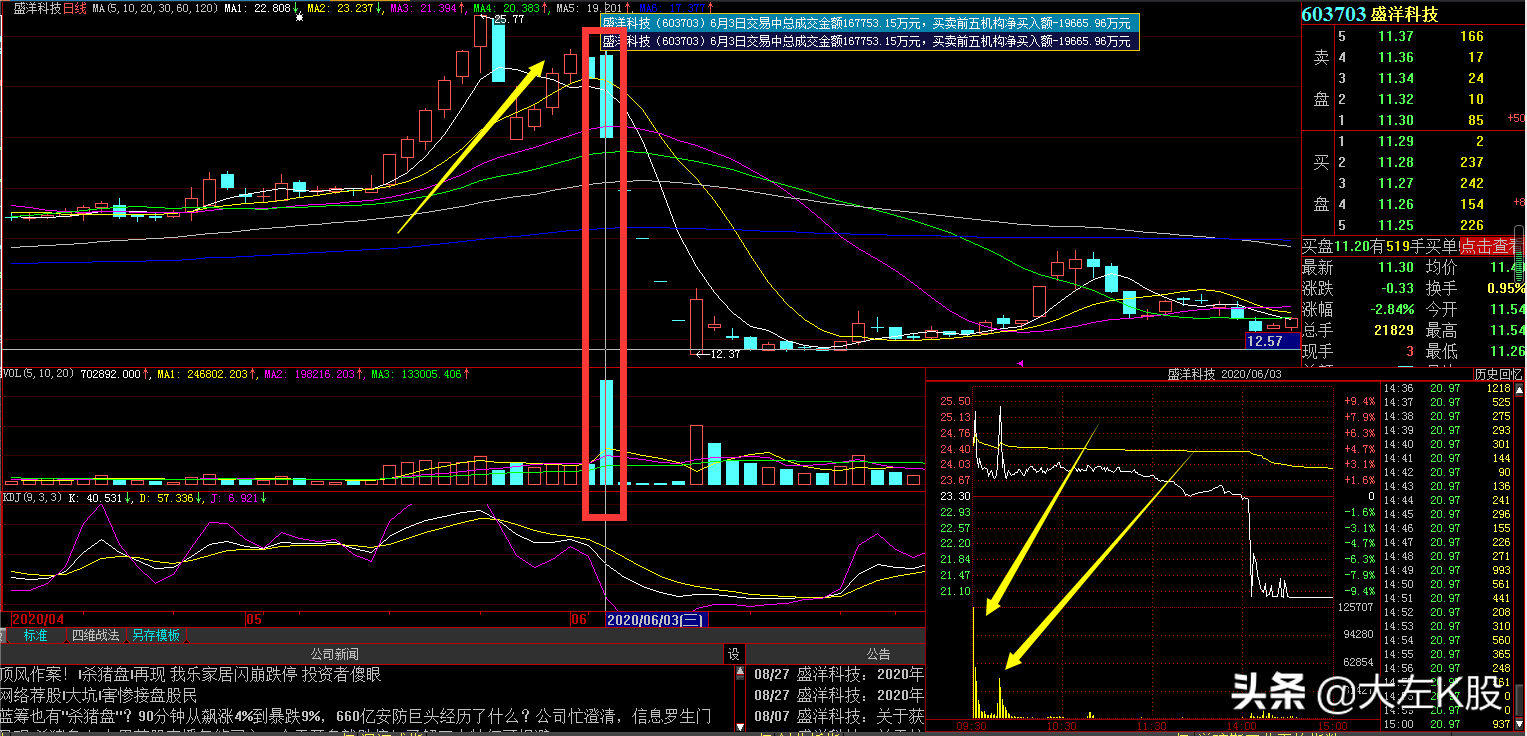Open the 08/07 盛洋科技 announcement
1527x736 pixels.
coord(838,716)
